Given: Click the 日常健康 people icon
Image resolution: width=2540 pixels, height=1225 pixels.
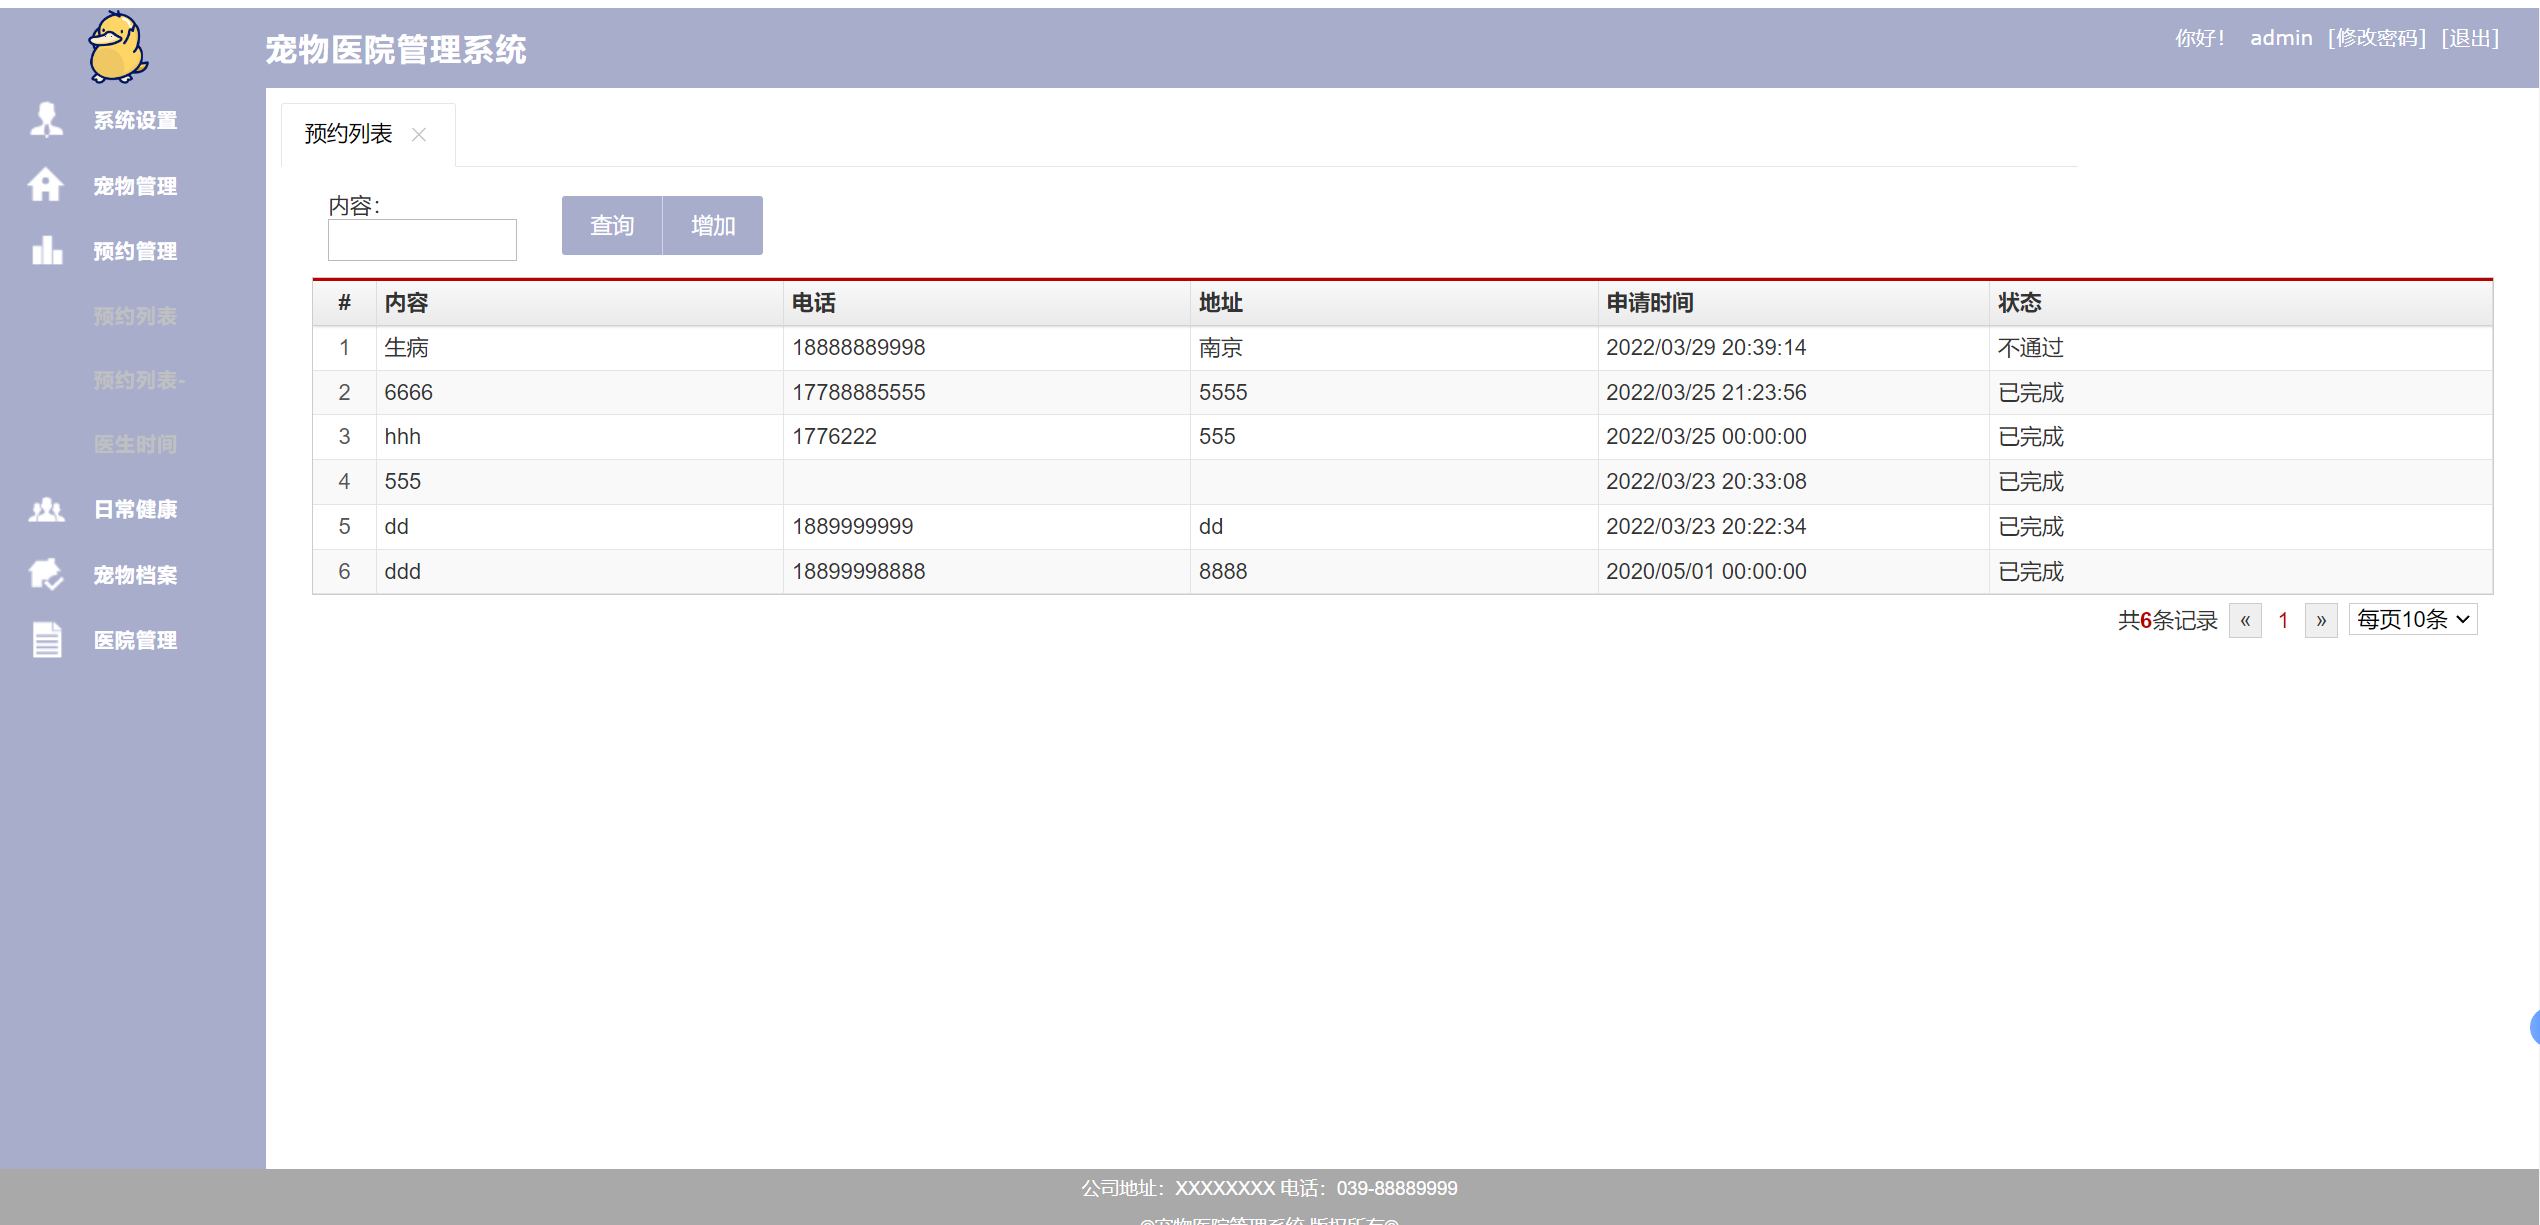Looking at the screenshot, I should (x=46, y=510).
